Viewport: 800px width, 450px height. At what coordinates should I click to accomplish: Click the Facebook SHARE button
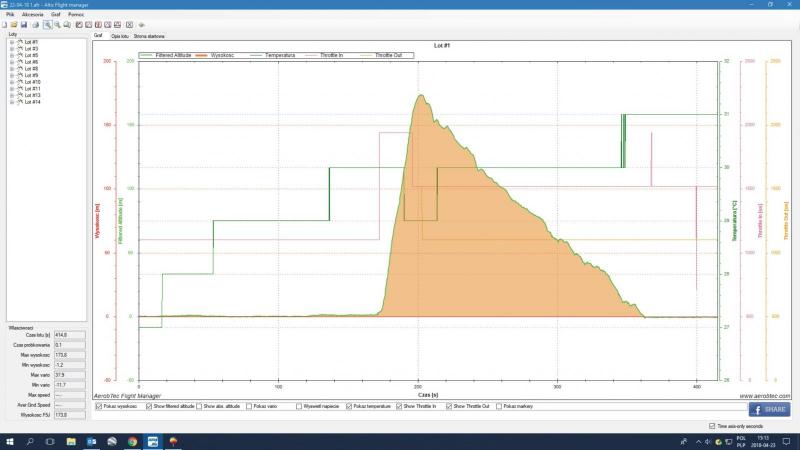click(x=768, y=409)
